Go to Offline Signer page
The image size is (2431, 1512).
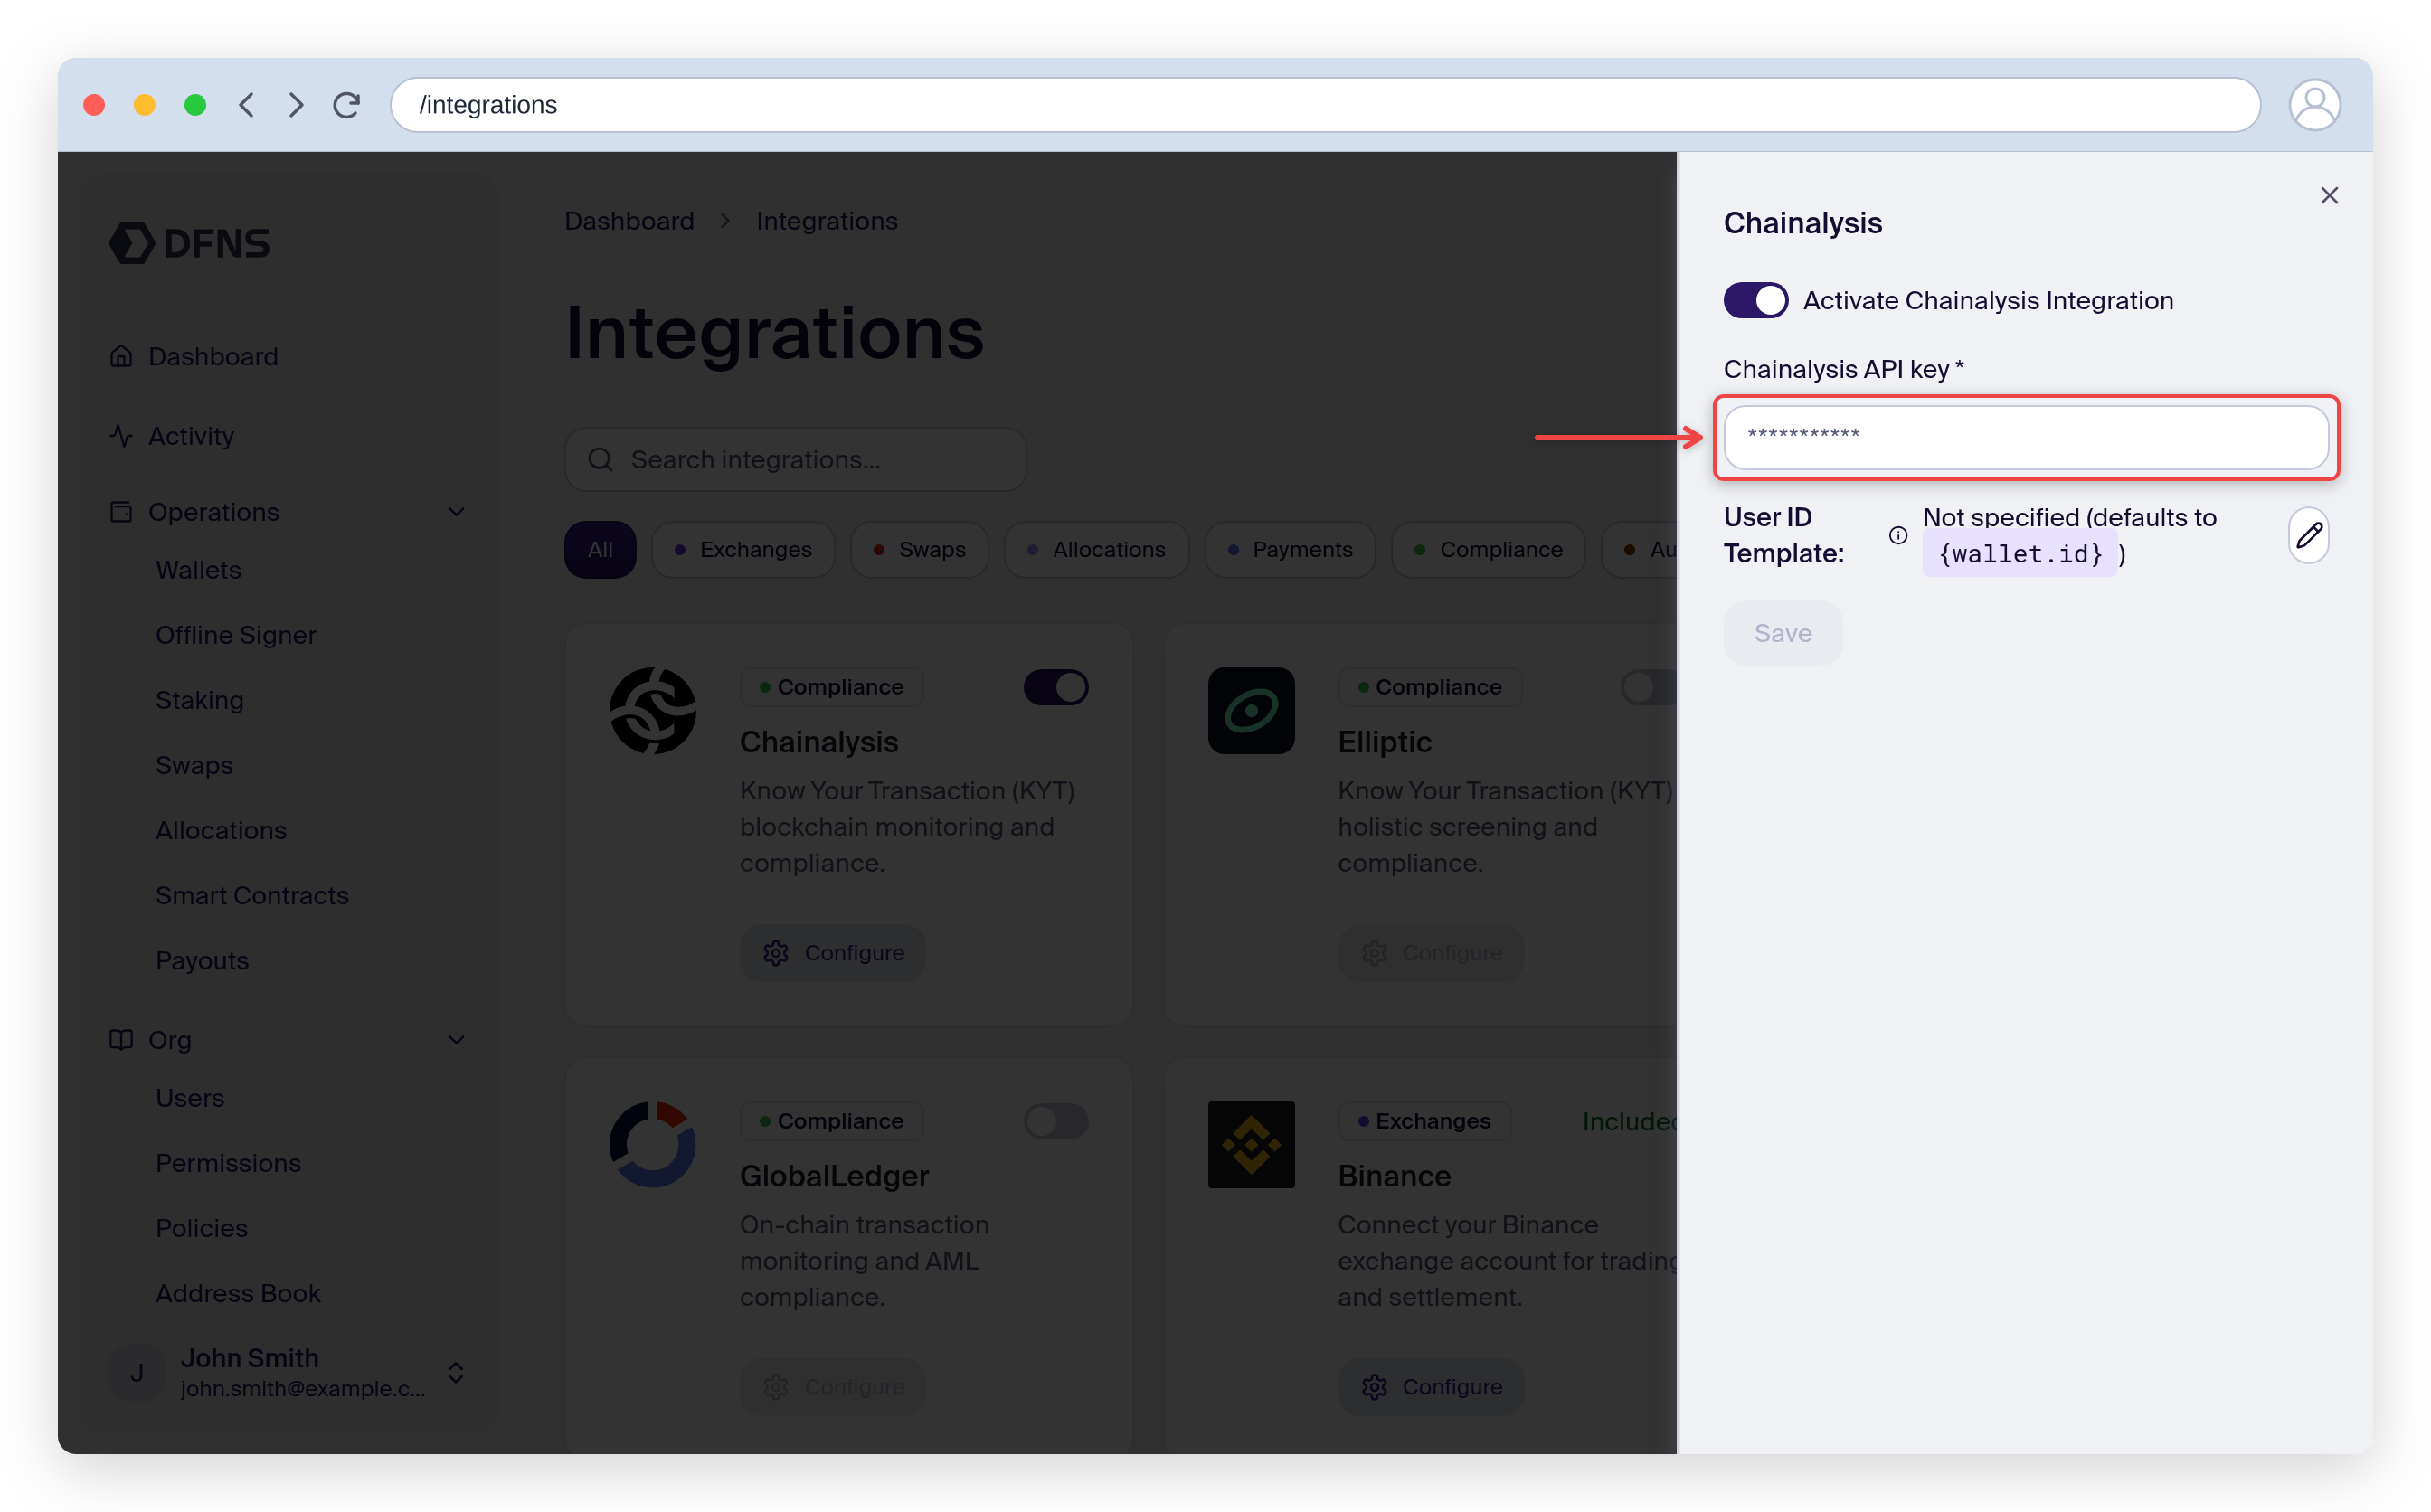[x=236, y=635]
